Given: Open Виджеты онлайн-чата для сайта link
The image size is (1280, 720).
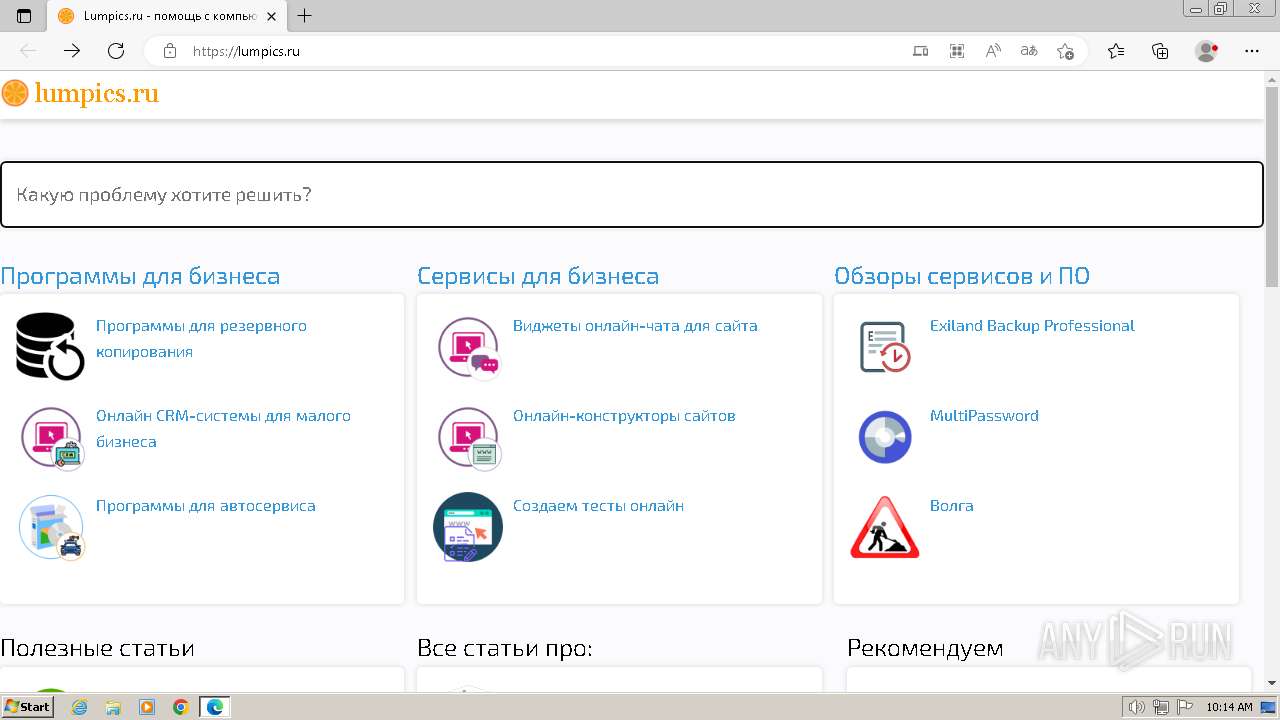Looking at the screenshot, I should point(635,326).
